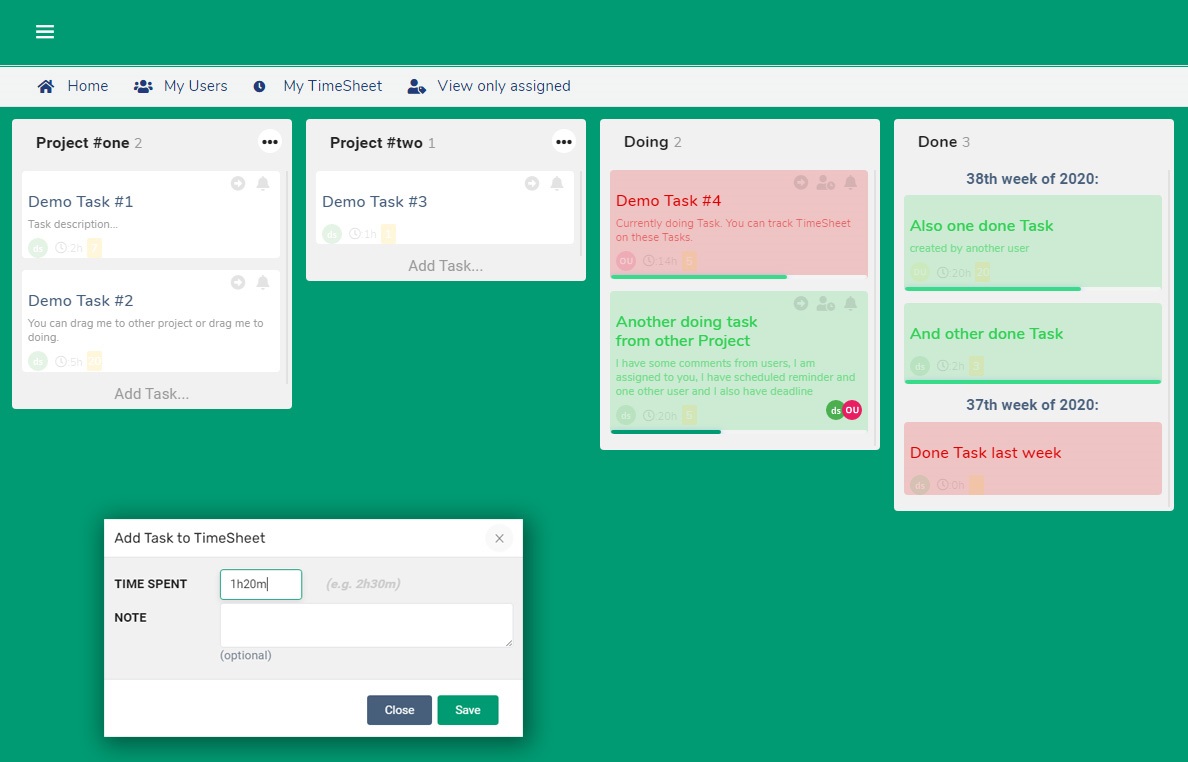1188x762 pixels.
Task: Click the bell icon on Demo Task #3
Action: [557, 184]
